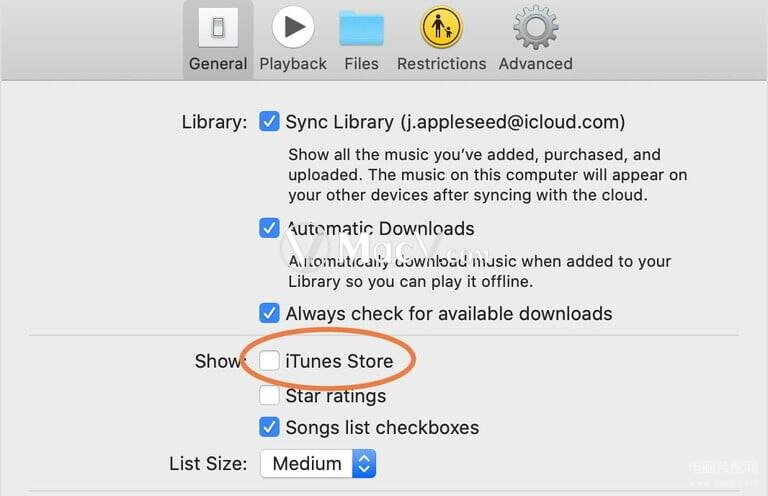
Task: Disable the Automatic Downloads checkbox
Action: click(269, 228)
